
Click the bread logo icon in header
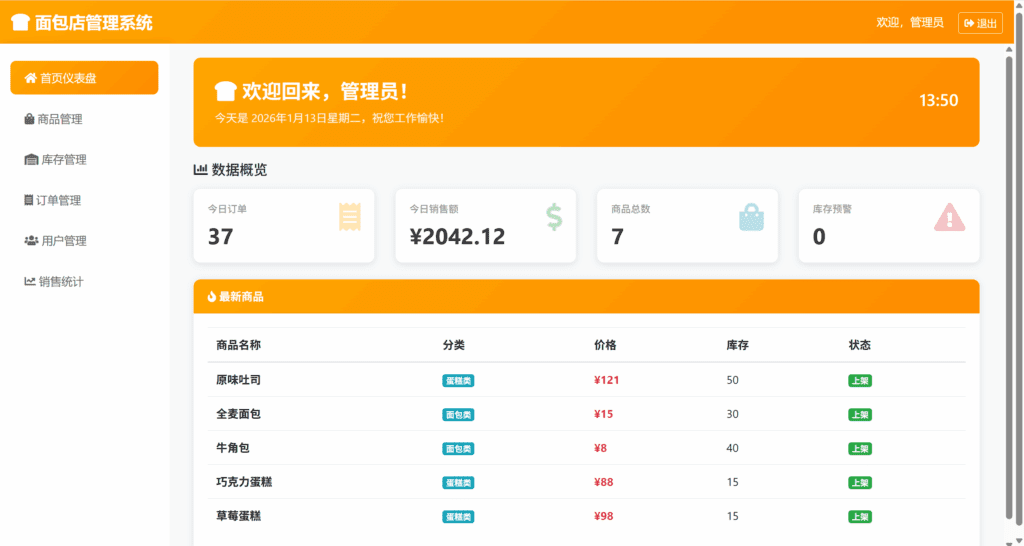(20, 23)
